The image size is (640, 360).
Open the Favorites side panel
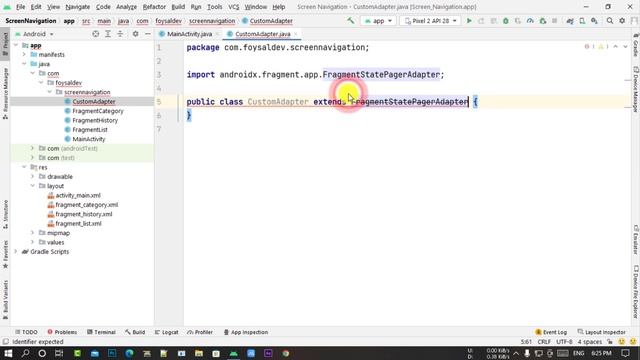click(x=5, y=254)
